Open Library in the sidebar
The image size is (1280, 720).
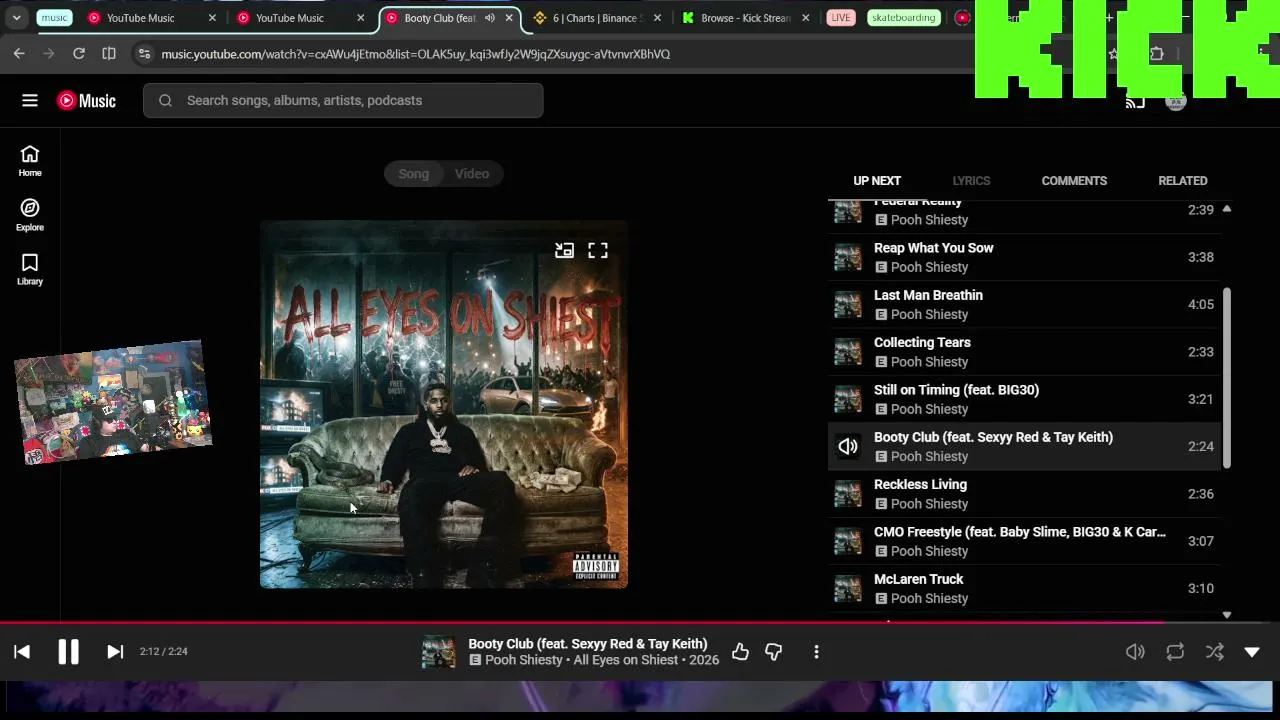[x=30, y=268]
